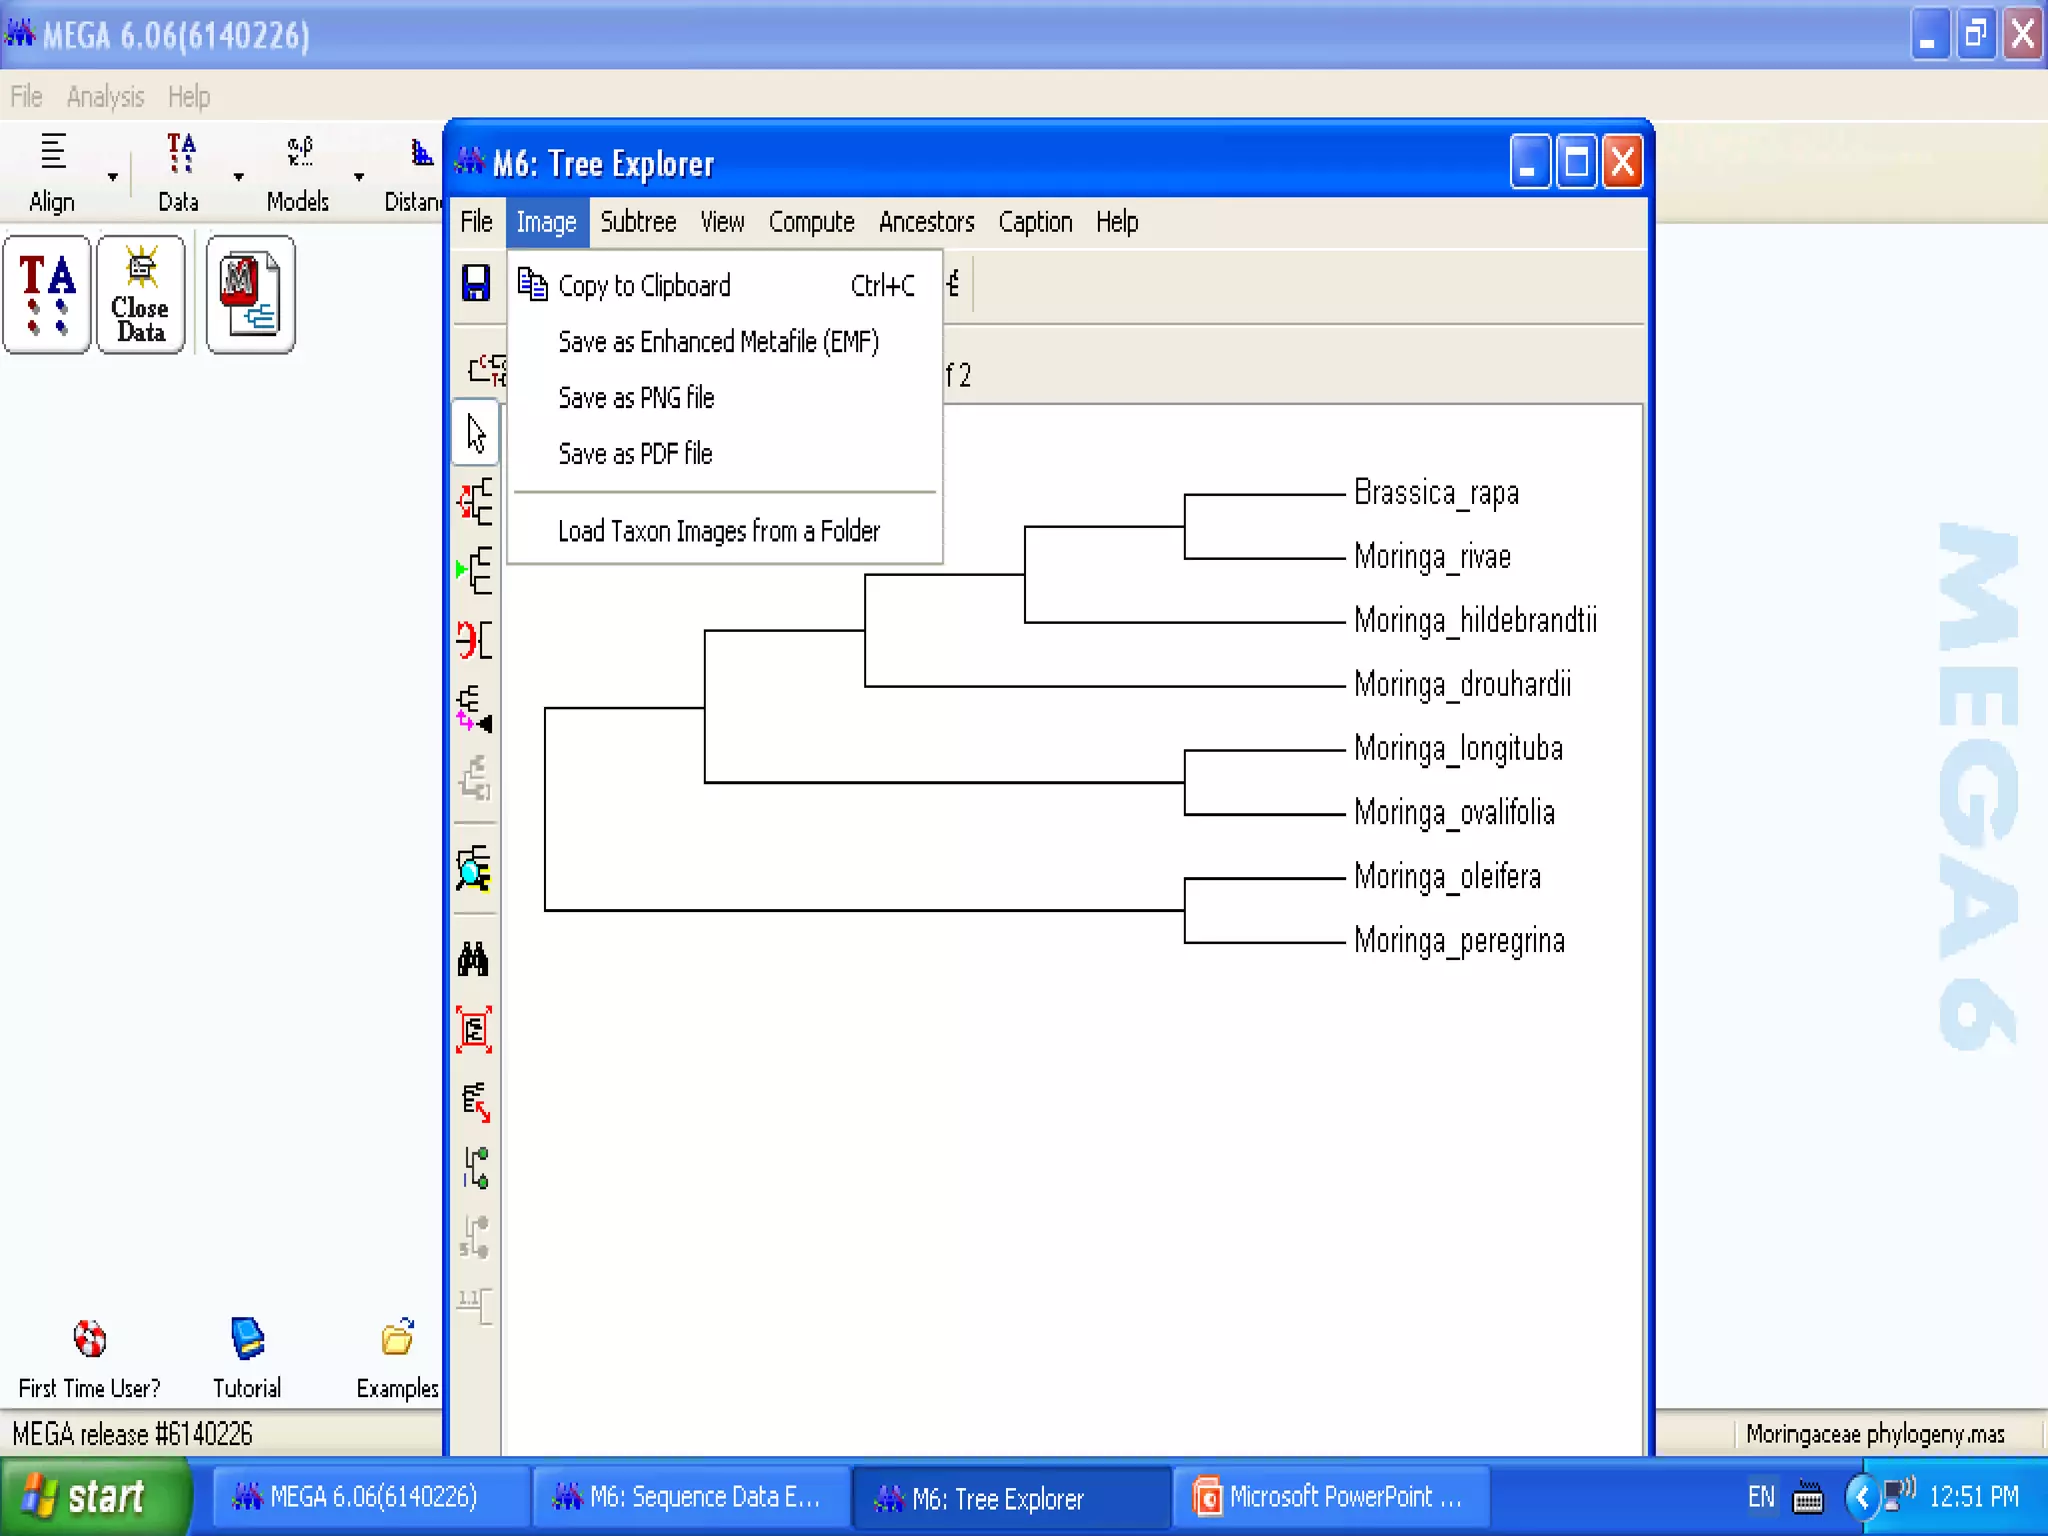Click the Save floppy disk icon in Tree Explorer

pyautogui.click(x=476, y=284)
